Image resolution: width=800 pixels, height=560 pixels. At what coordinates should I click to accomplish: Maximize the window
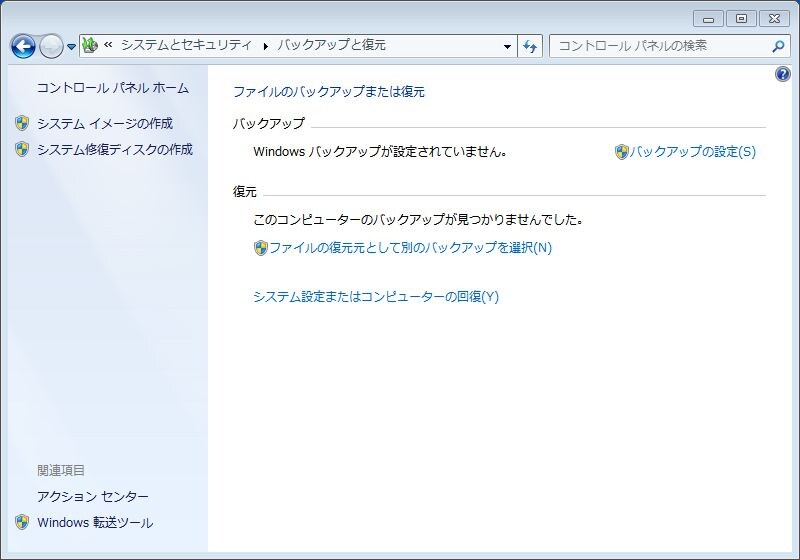click(741, 19)
